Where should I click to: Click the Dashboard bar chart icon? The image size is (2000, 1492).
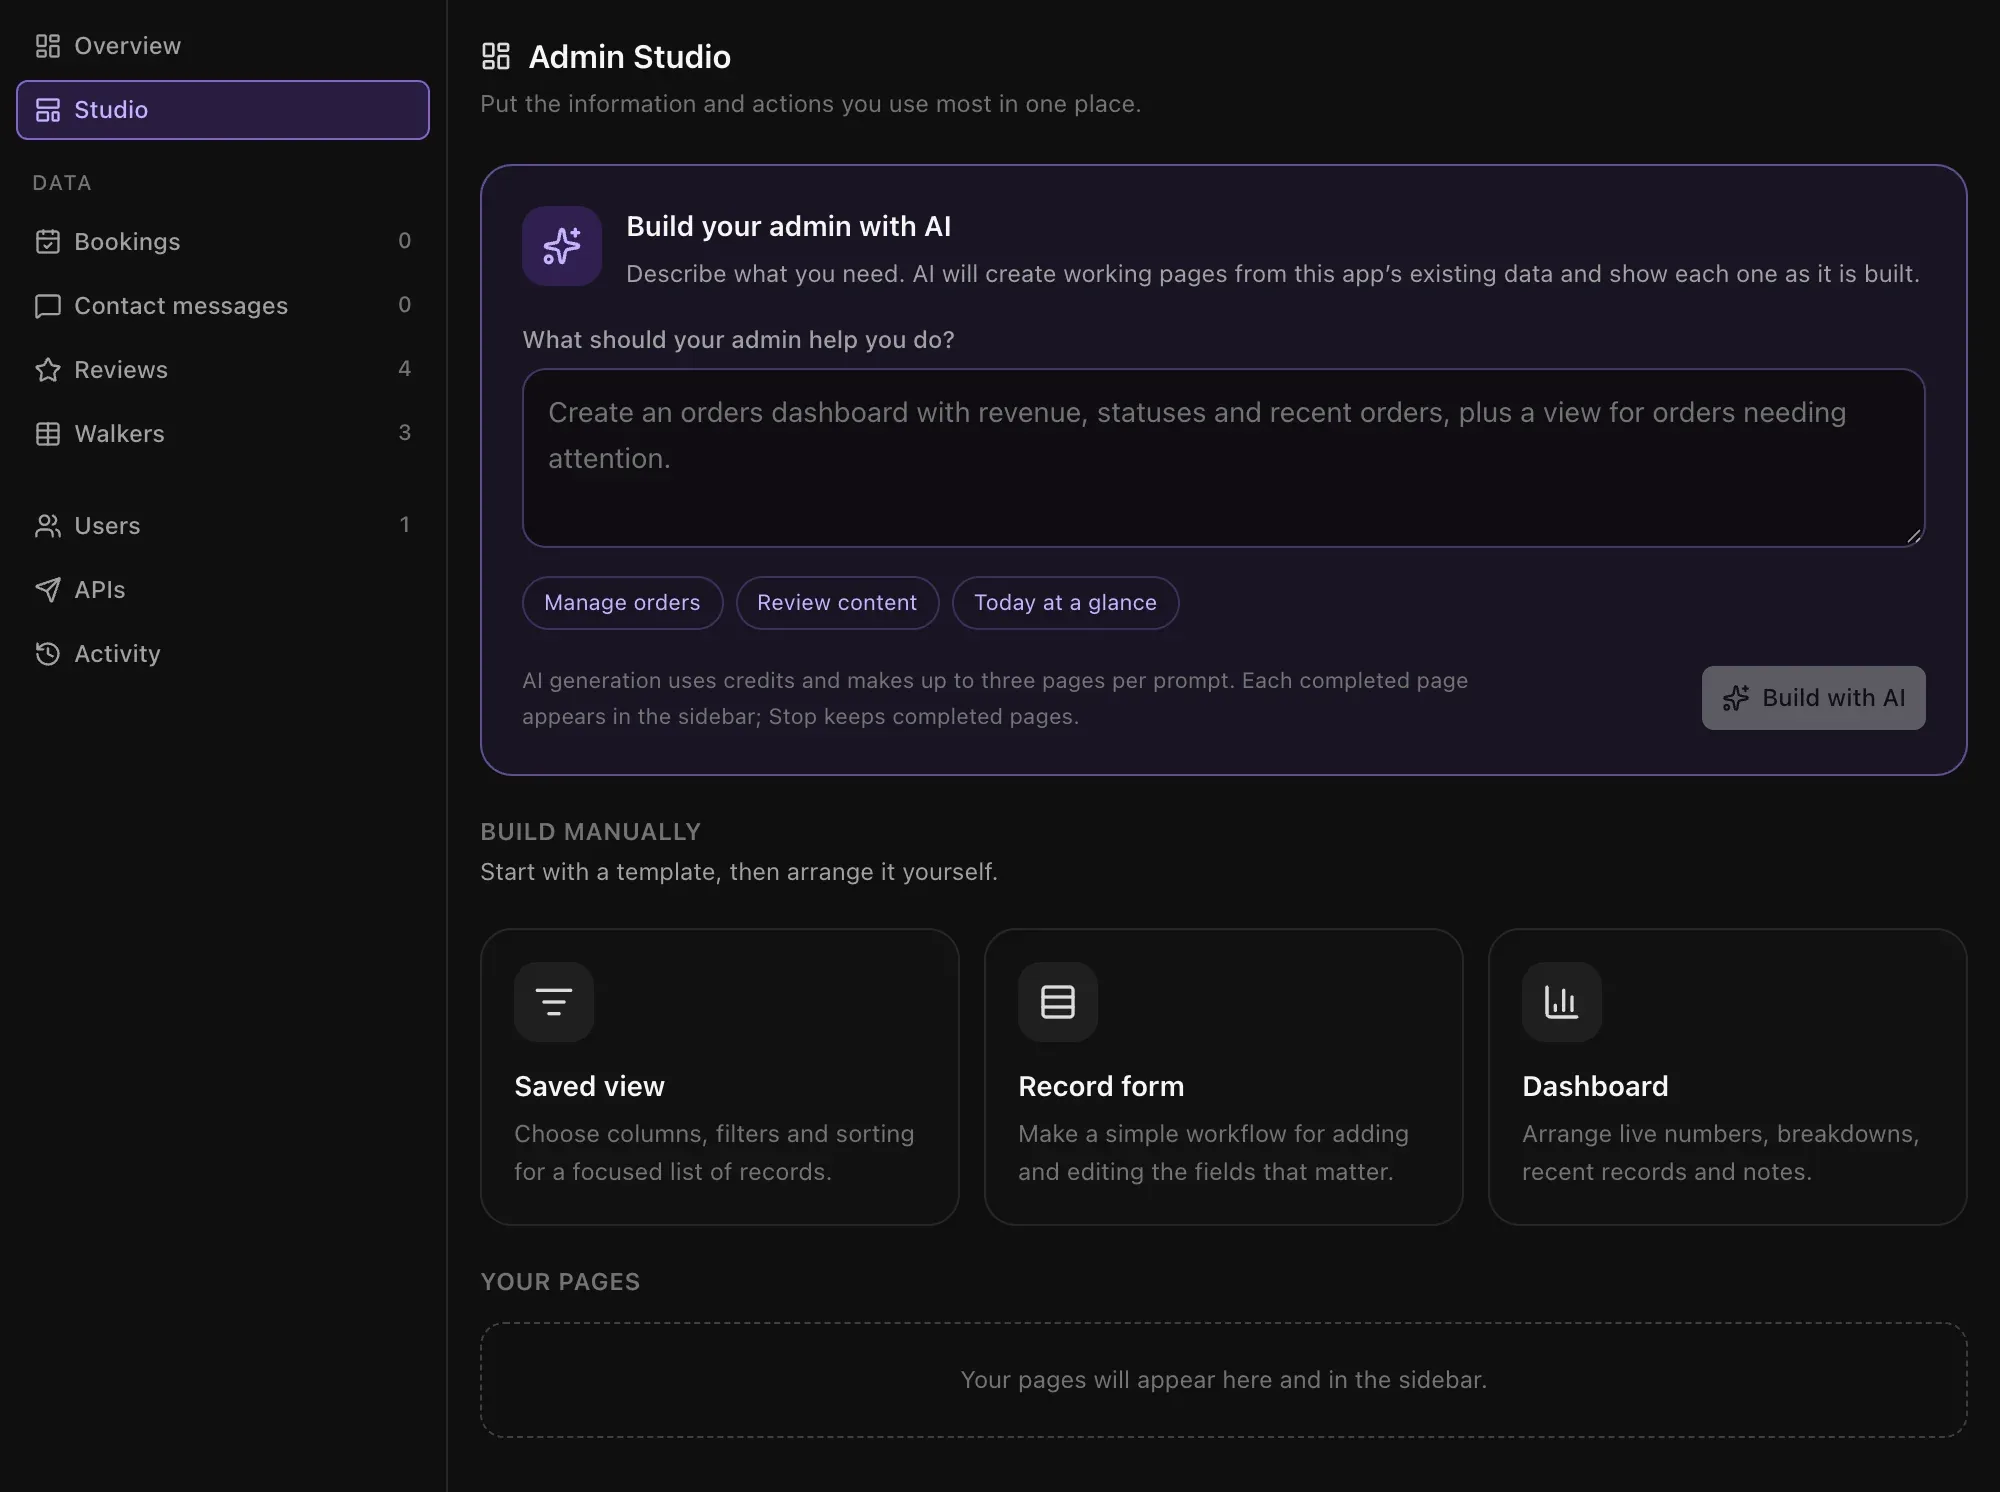1562,1002
